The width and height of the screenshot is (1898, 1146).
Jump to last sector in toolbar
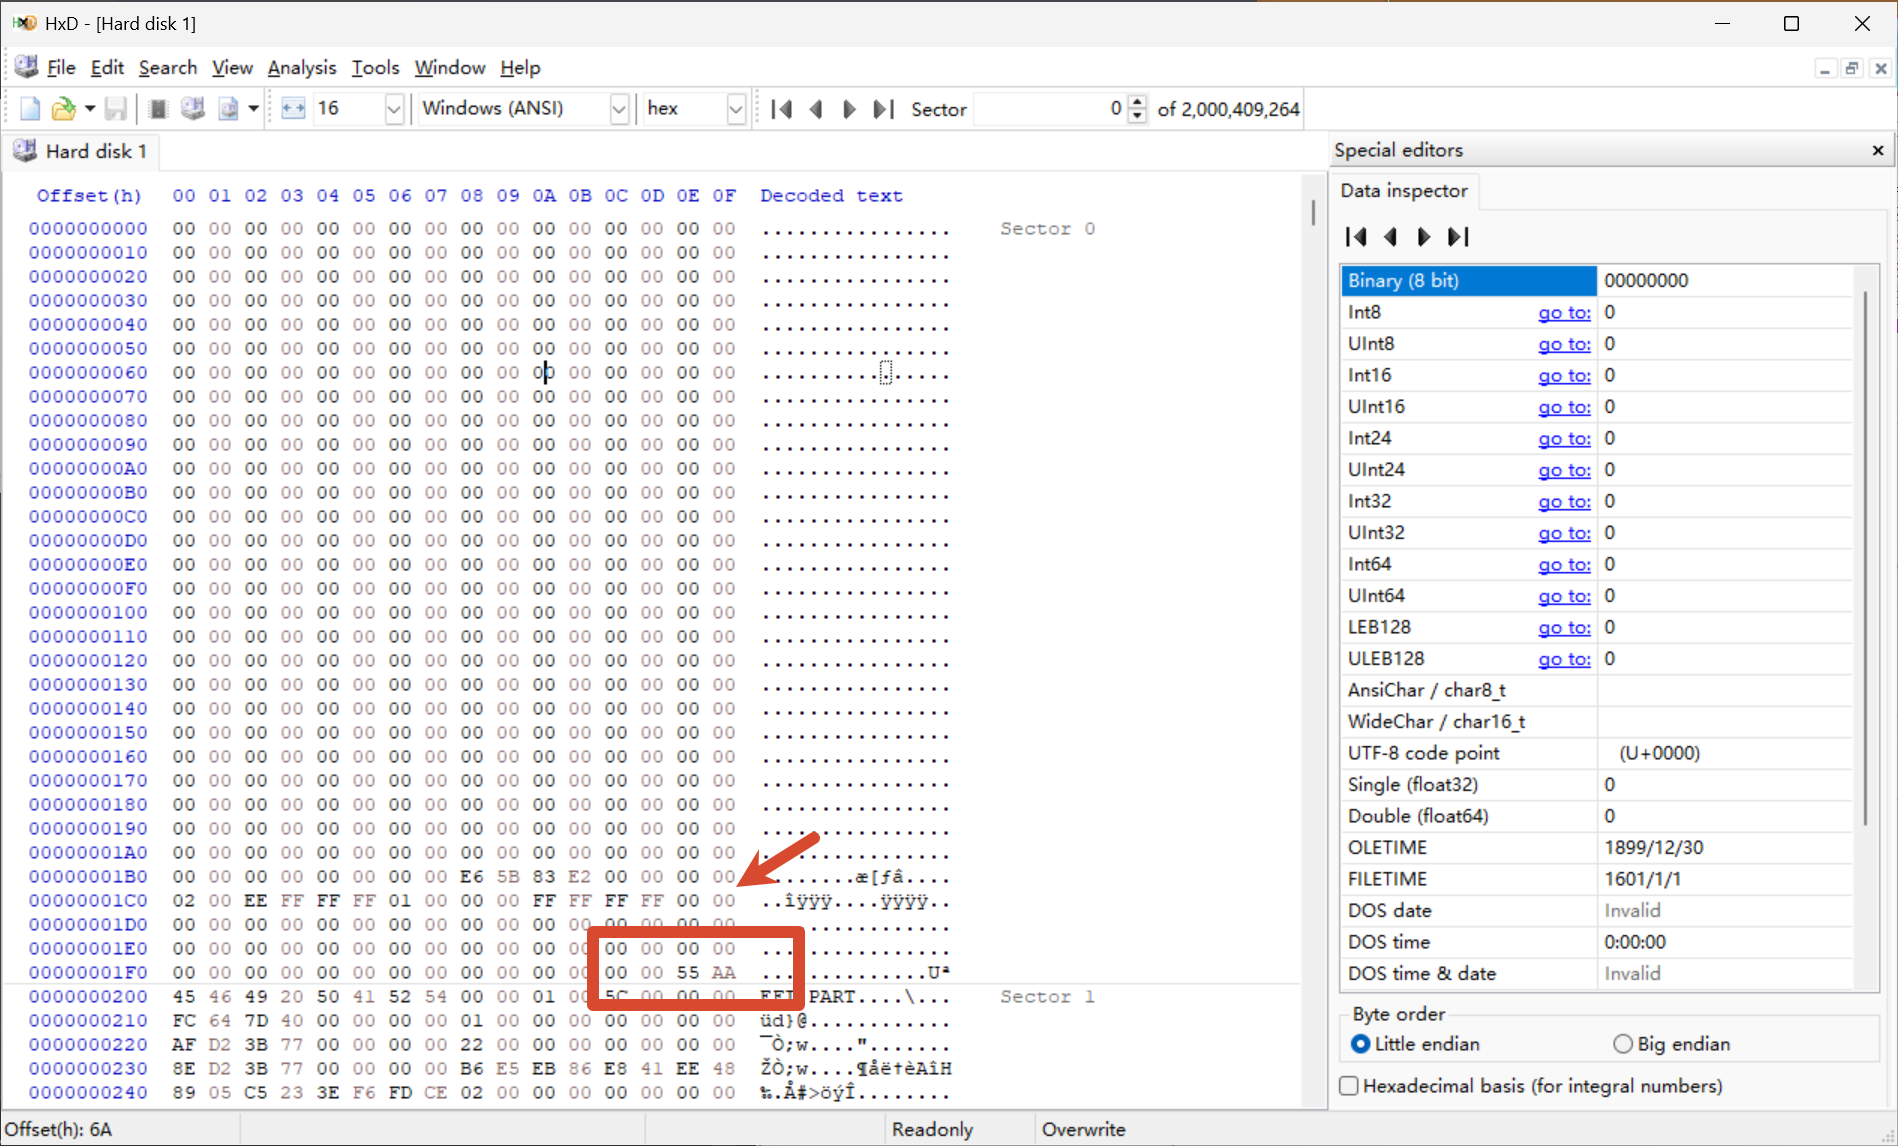pos(883,109)
